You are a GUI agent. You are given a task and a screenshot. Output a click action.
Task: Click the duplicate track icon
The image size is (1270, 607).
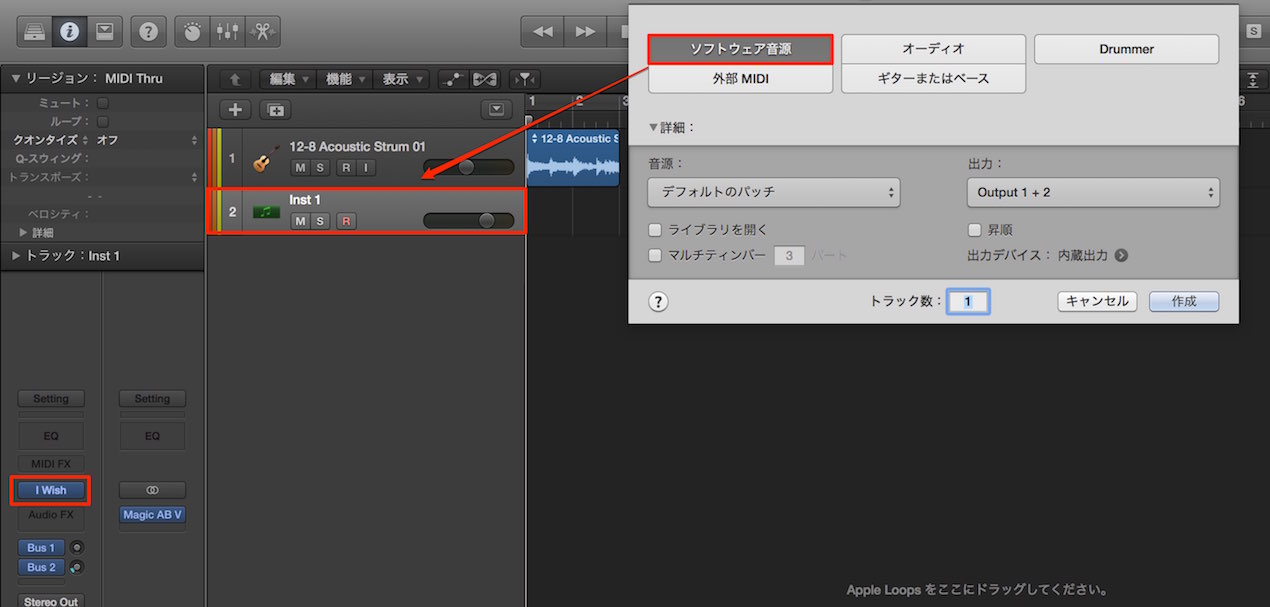[x=275, y=110]
